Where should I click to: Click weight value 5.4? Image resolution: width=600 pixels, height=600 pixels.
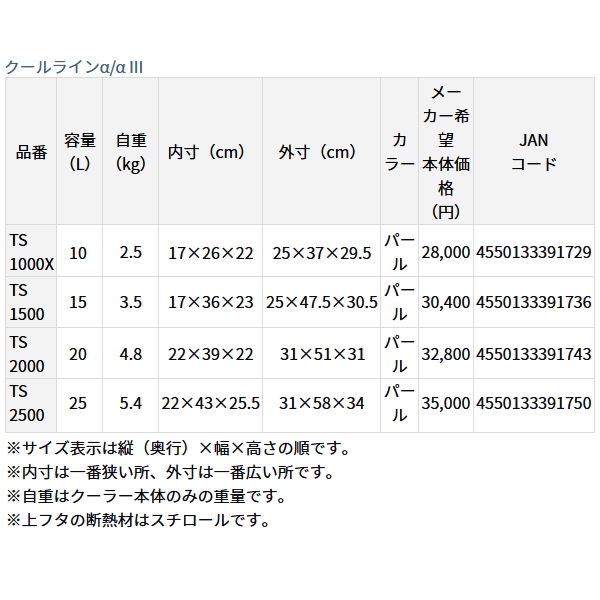[130, 403]
